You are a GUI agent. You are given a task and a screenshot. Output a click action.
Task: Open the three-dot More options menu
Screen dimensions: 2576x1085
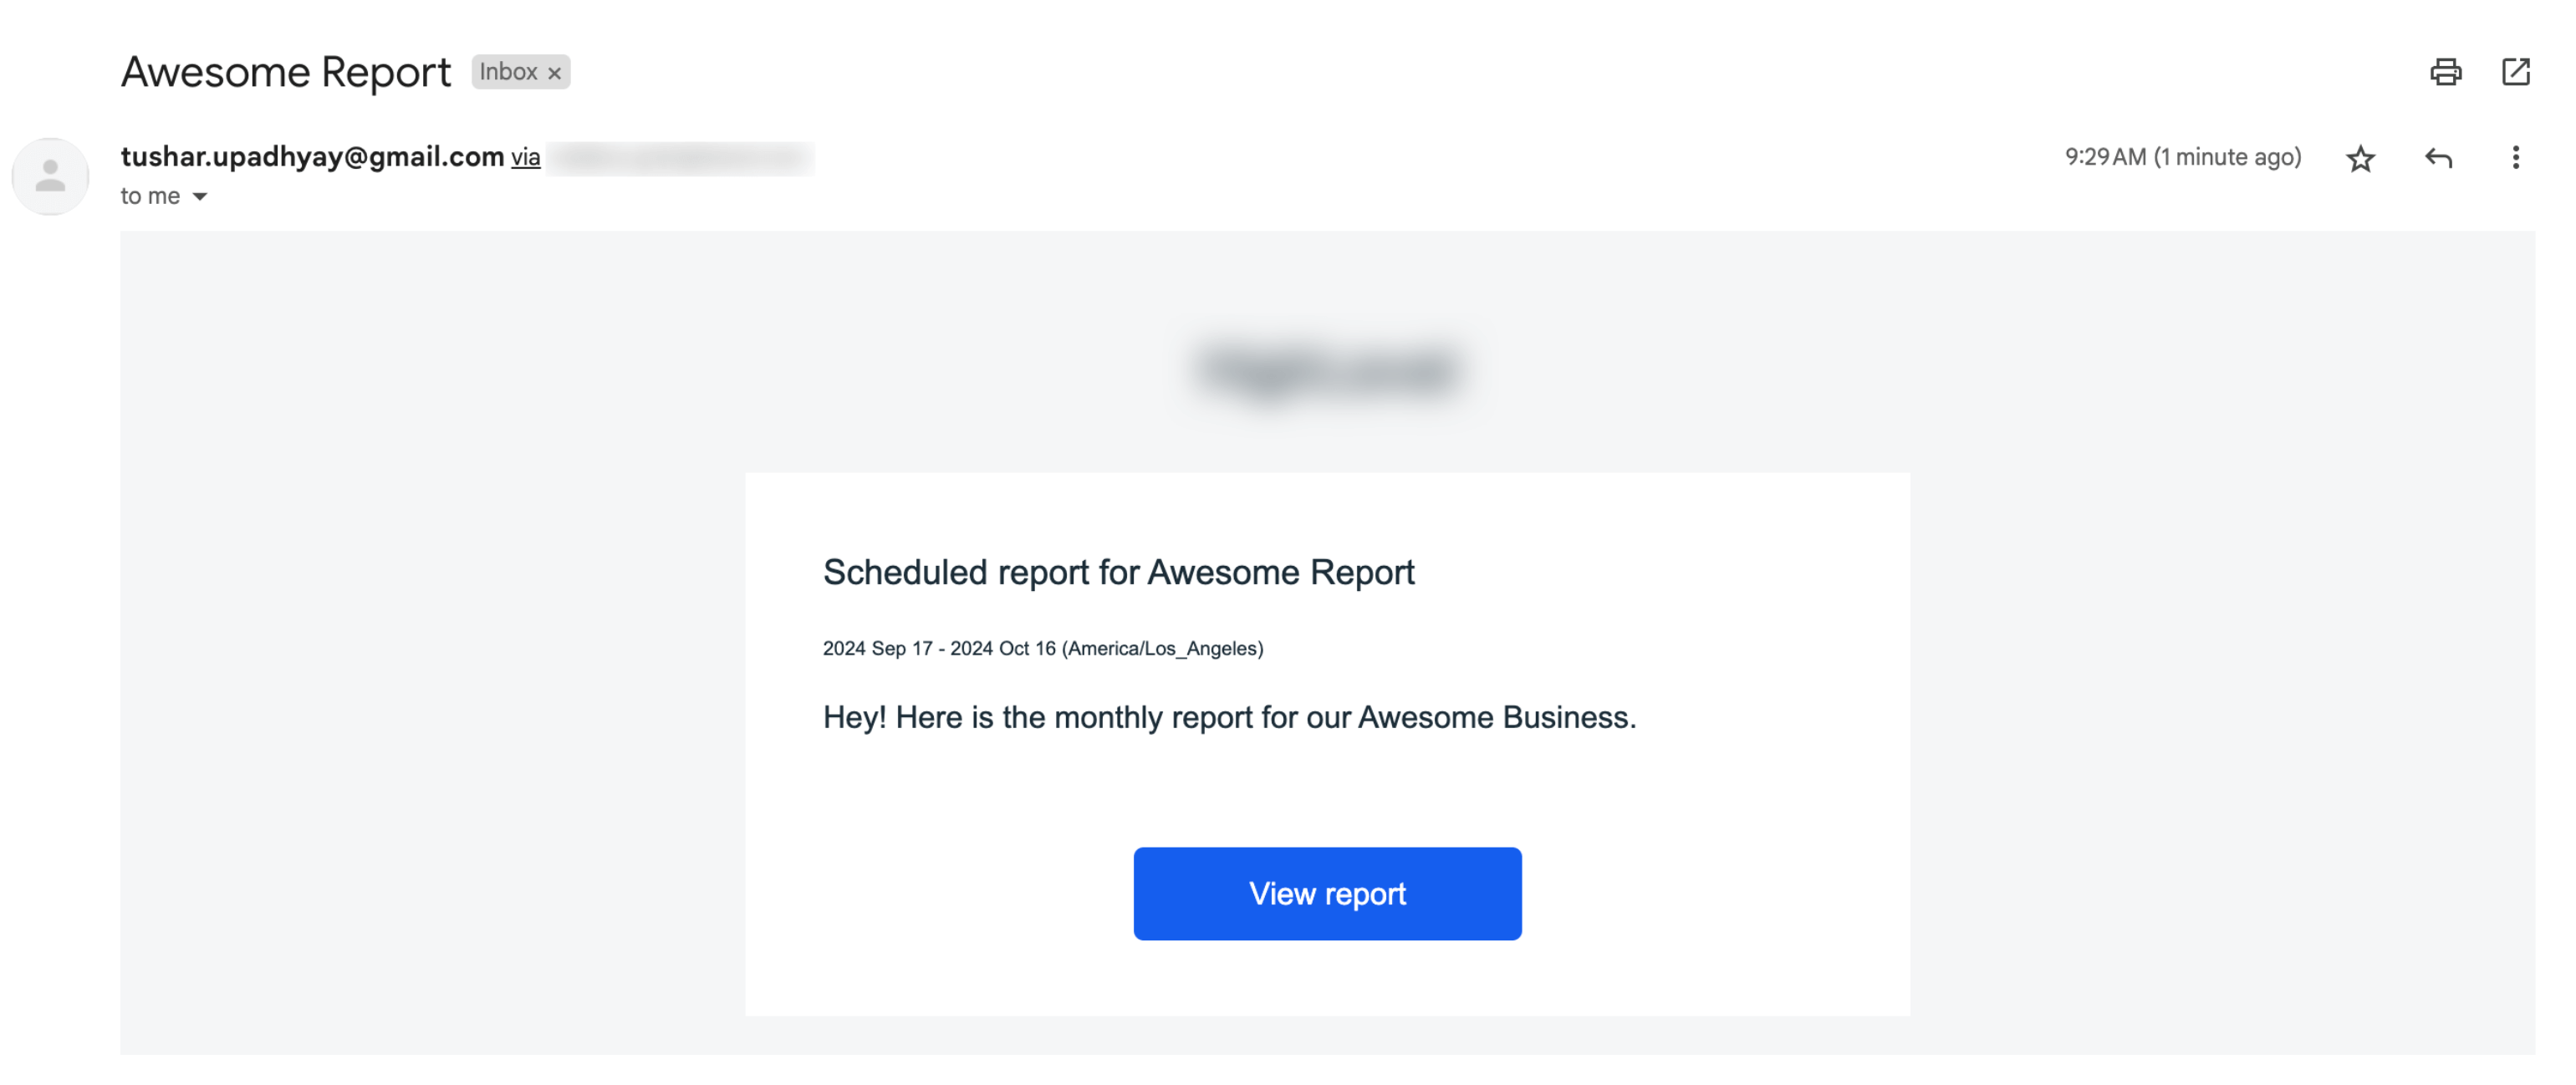tap(2515, 158)
